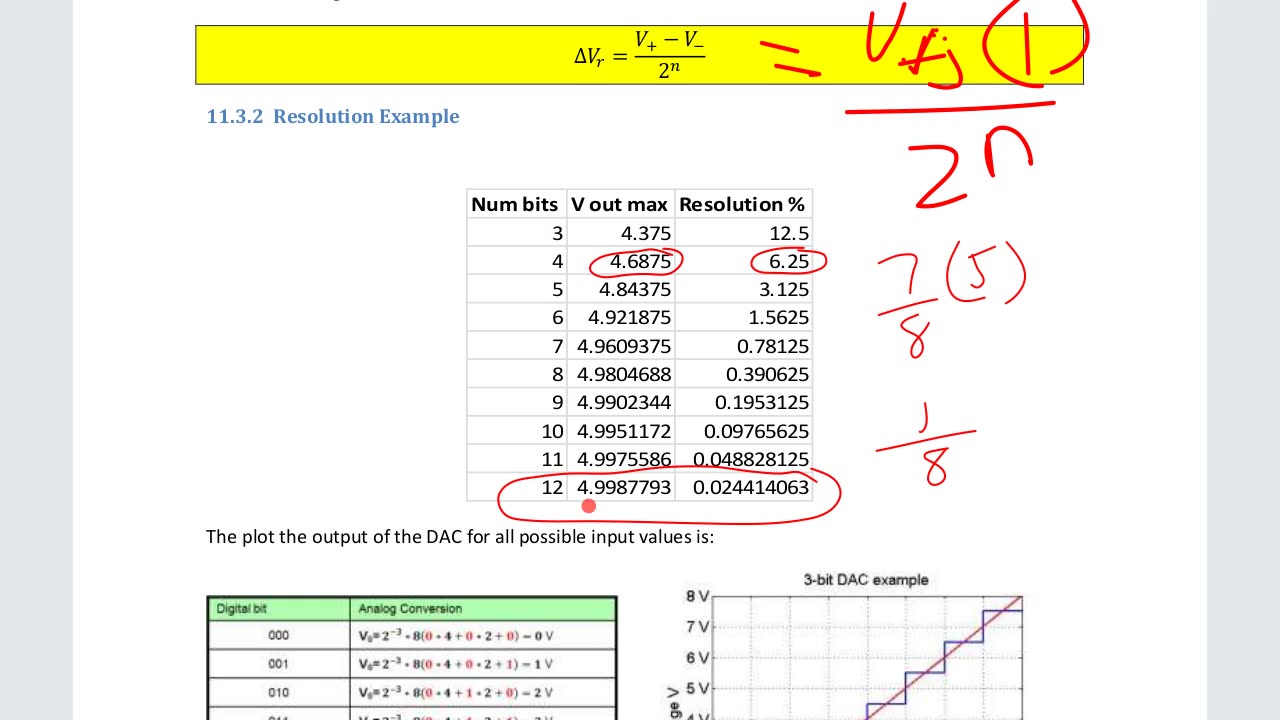The width and height of the screenshot is (1280, 720).
Task: Click the analog conversion formula ending '= 1 V'
Action: tap(455, 663)
